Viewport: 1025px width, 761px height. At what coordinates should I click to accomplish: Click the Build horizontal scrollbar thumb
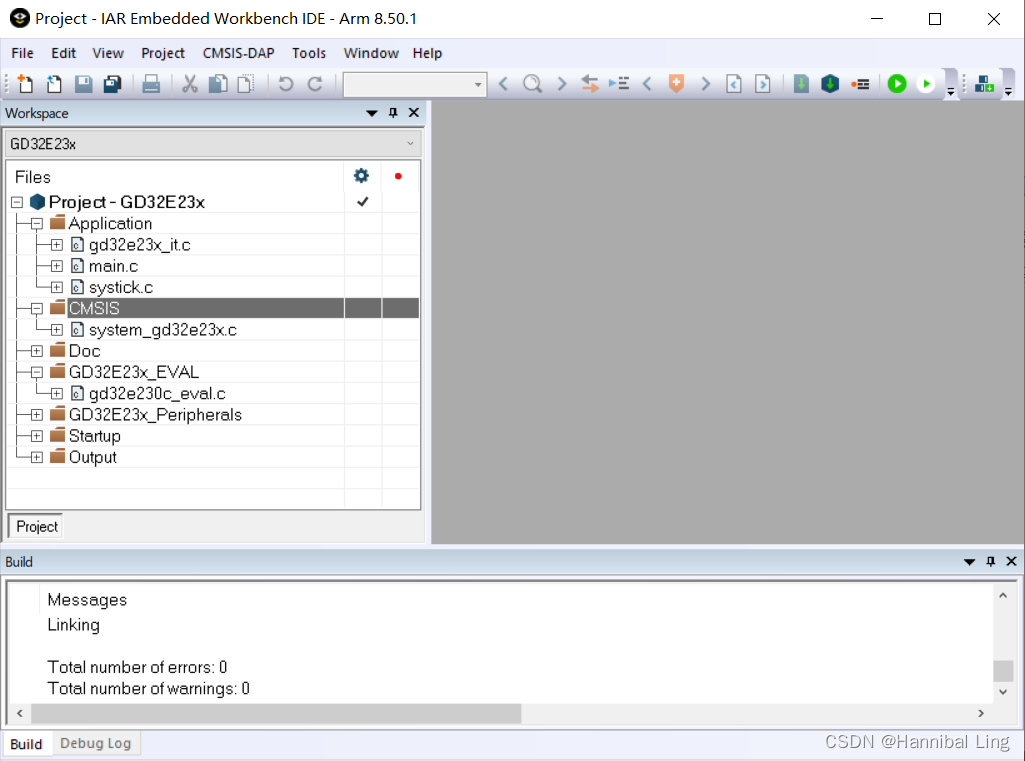(x=276, y=713)
